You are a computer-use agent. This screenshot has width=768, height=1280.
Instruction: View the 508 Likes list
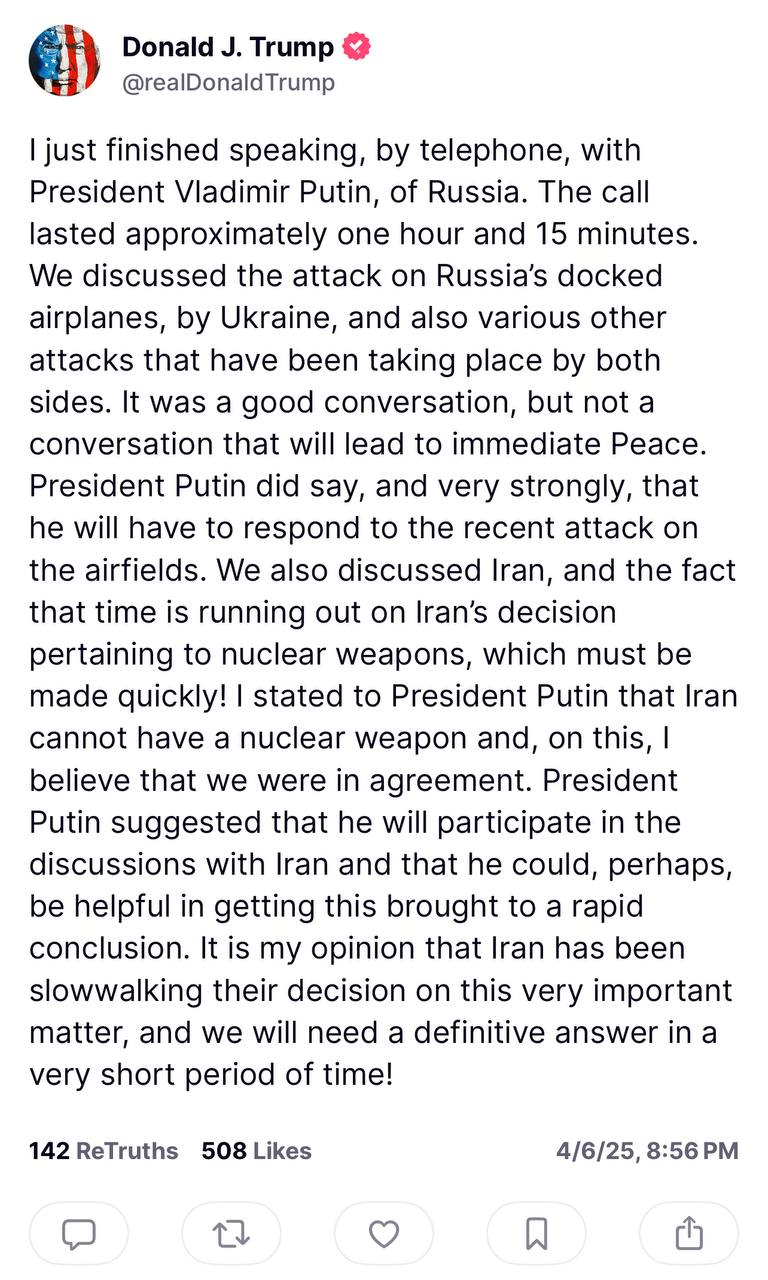256,1151
